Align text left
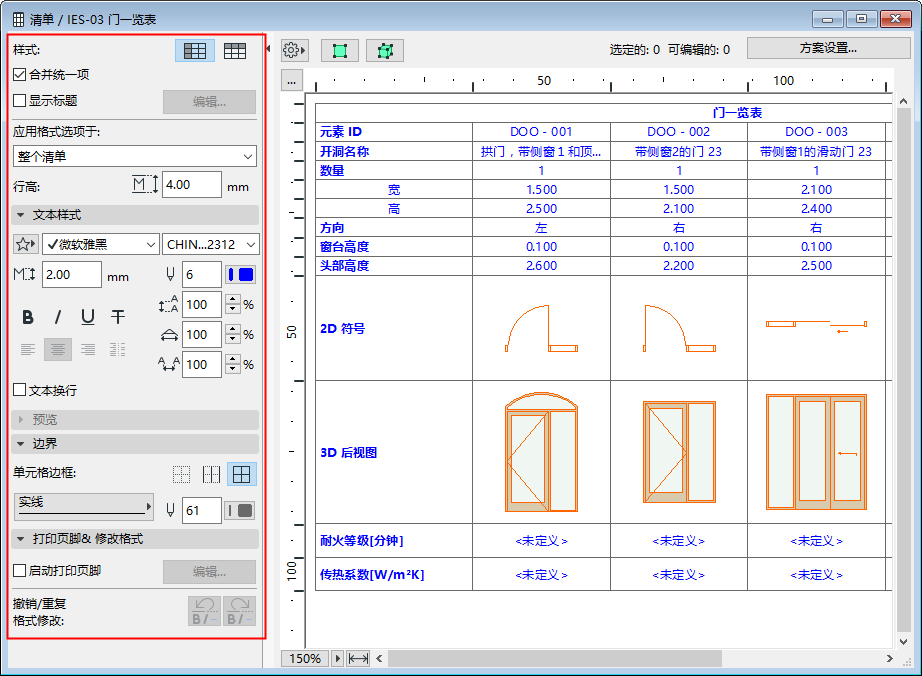Image resolution: width=922 pixels, height=676 pixels. tap(28, 350)
